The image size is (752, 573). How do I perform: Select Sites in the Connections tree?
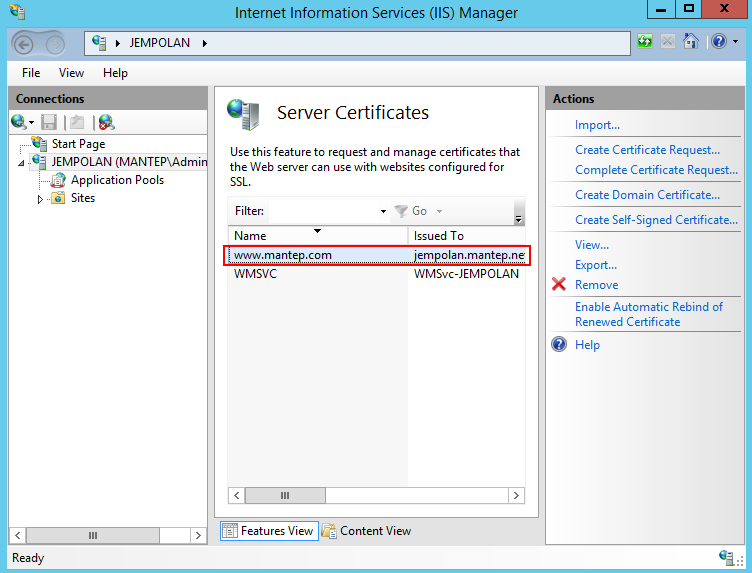(x=83, y=198)
